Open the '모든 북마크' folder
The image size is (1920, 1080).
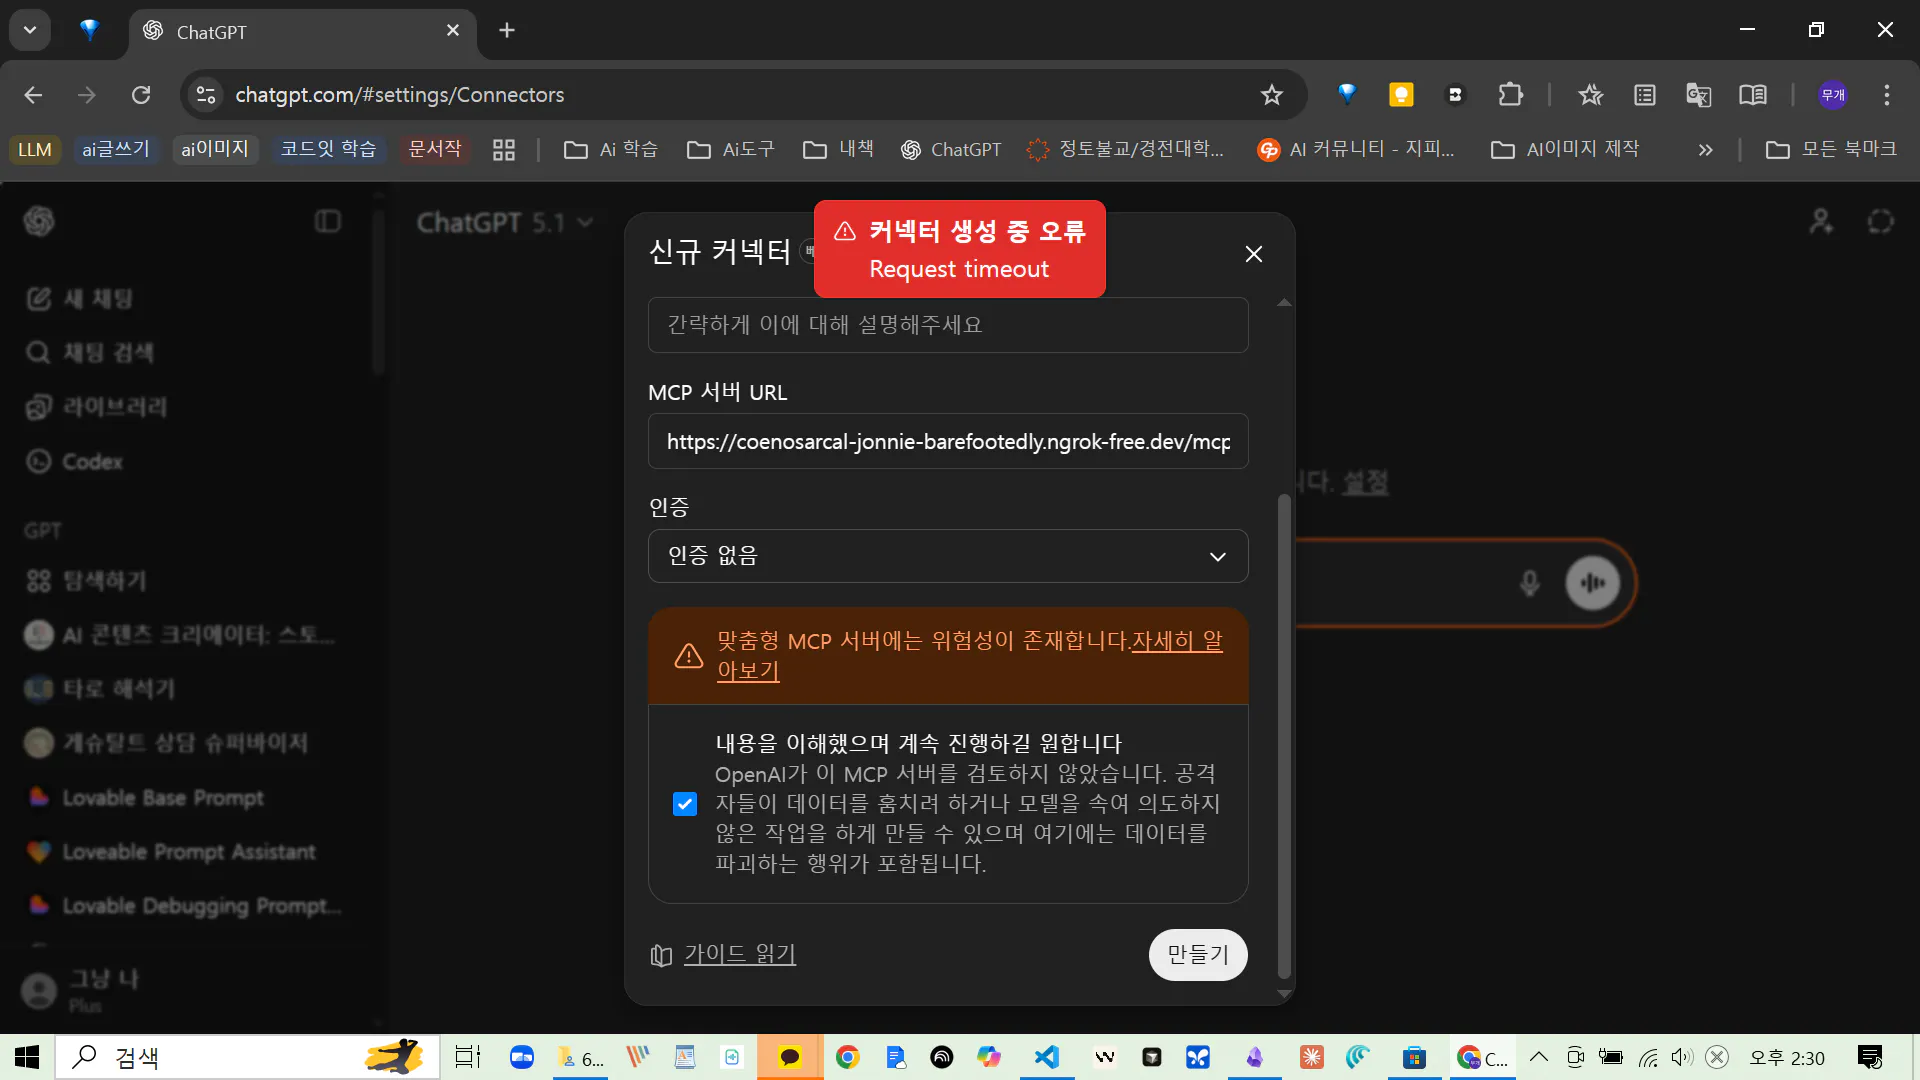pos(1831,149)
